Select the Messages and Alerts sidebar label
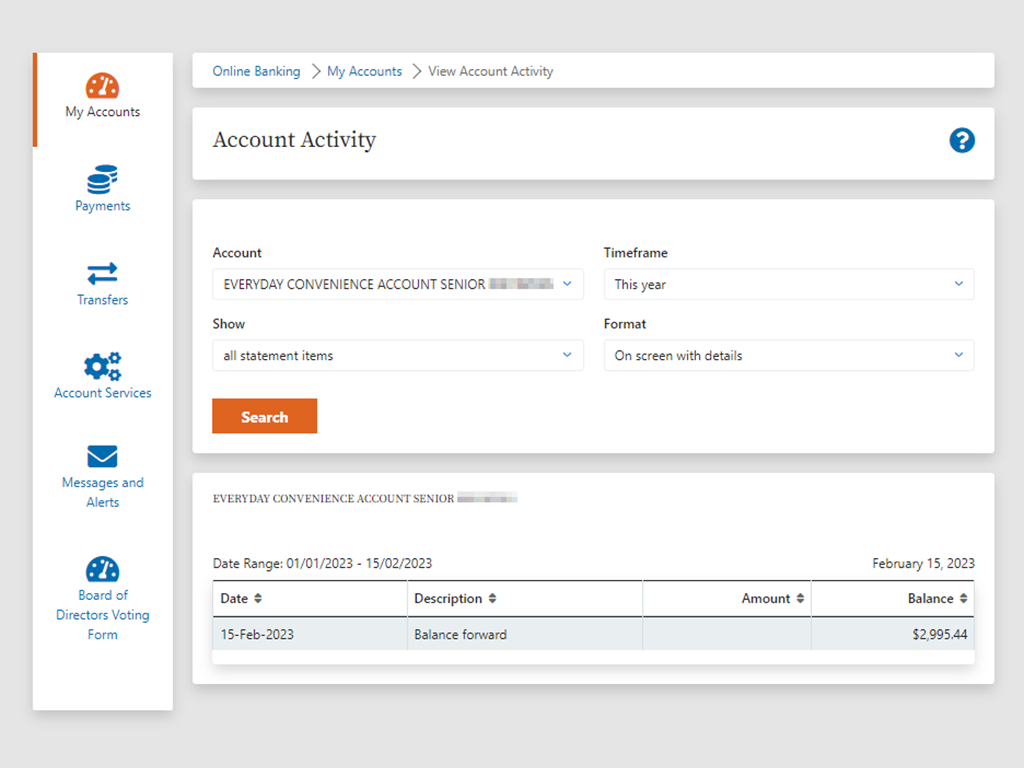The width and height of the screenshot is (1024, 768). [x=103, y=492]
